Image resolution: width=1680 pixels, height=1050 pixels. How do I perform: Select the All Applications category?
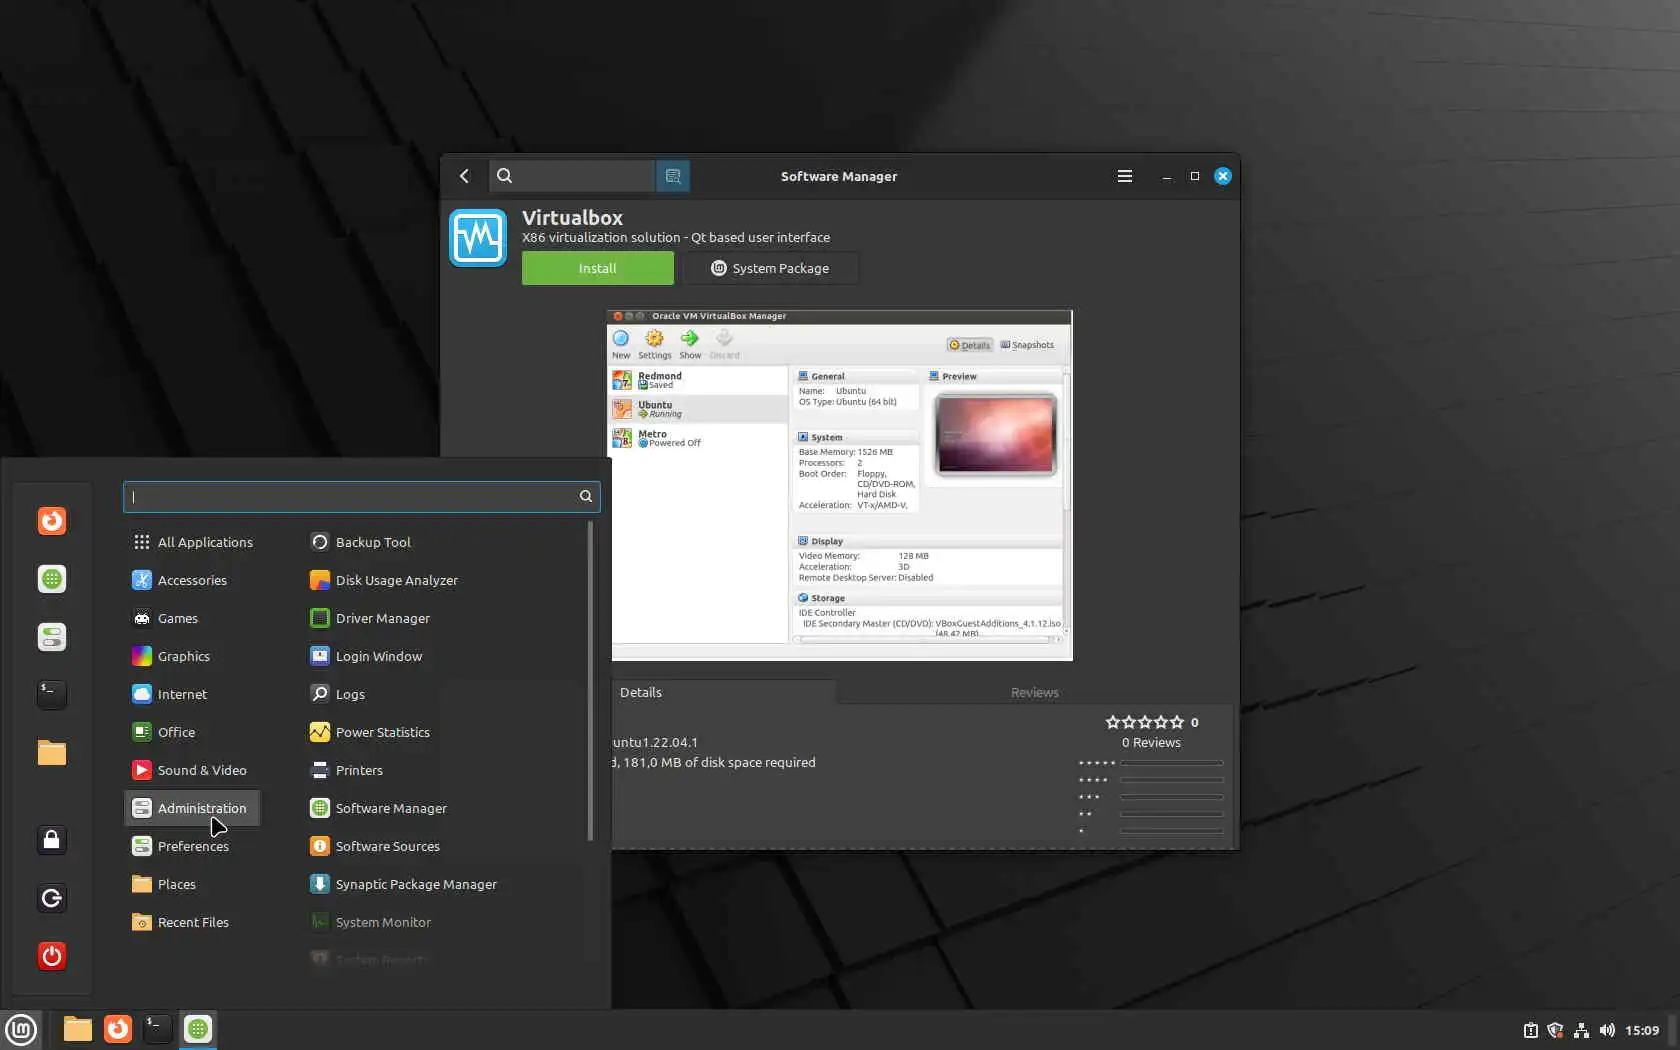192,542
